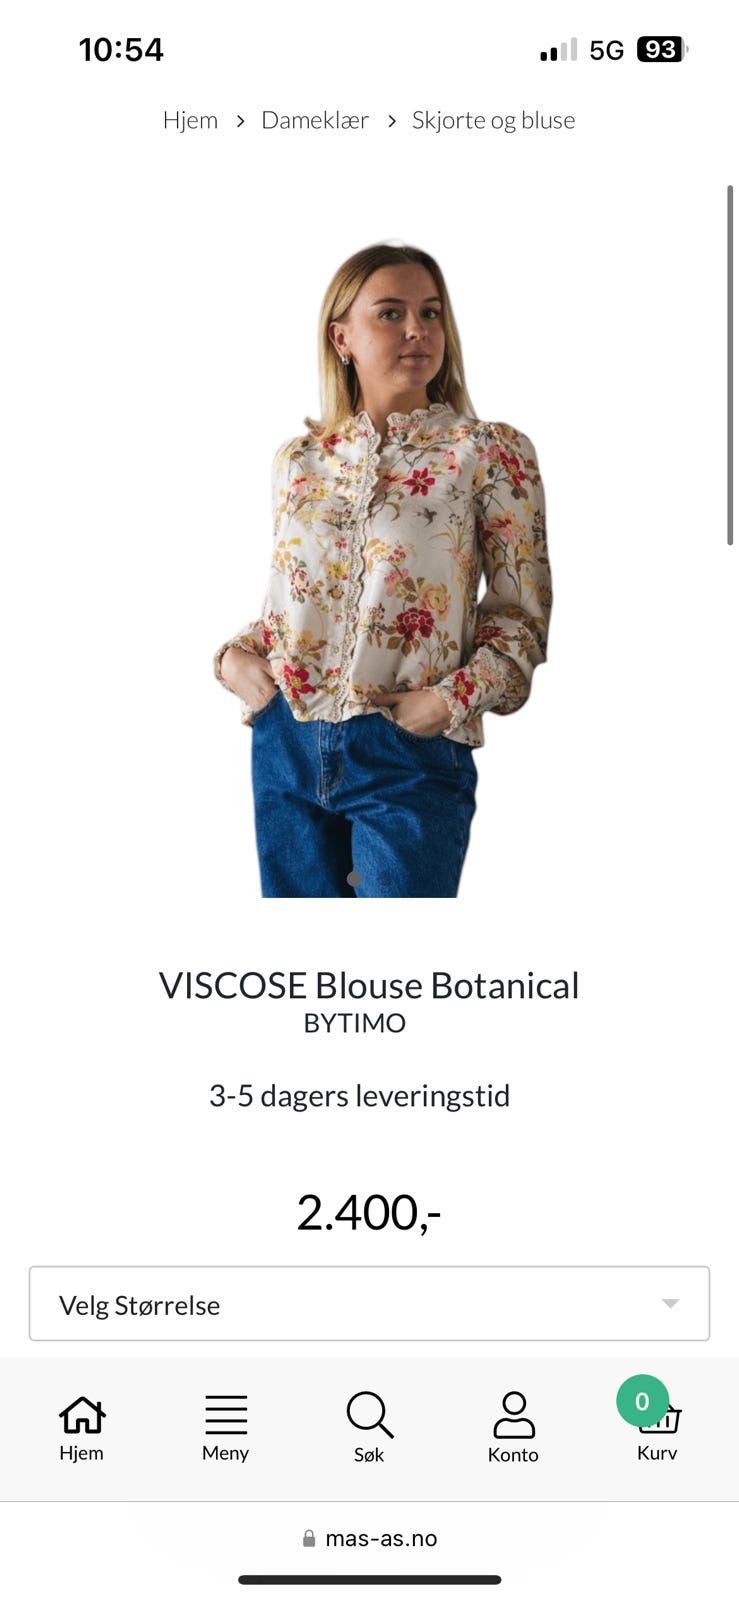Tap the padlock icon beside mas-as.no
This screenshot has height=1600, width=739.
309,1538
